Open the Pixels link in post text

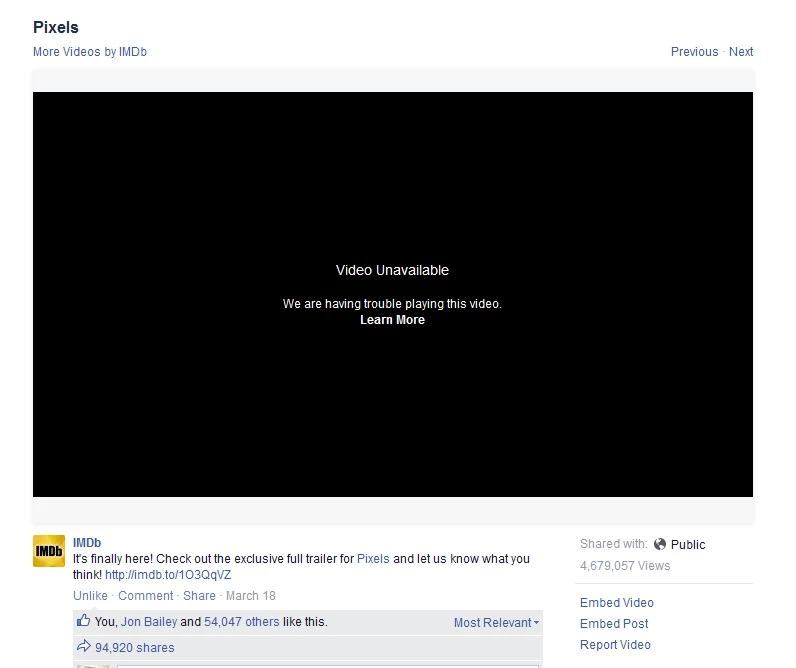pos(373,559)
